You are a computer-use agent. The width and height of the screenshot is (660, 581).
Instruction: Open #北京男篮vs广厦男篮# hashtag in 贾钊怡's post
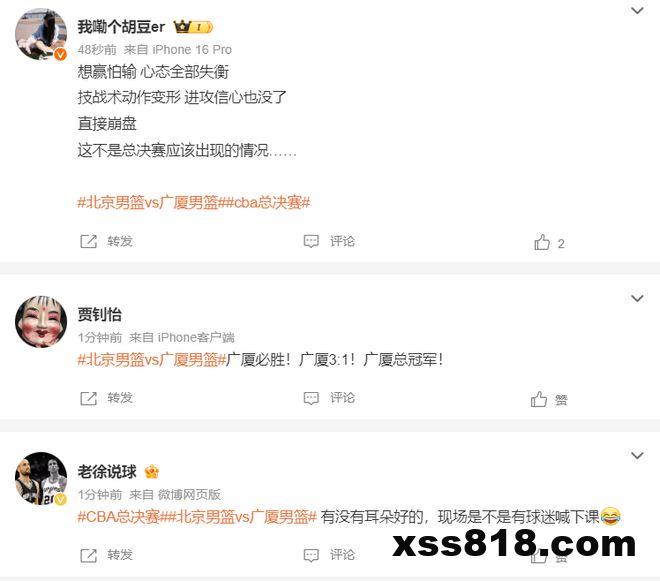click(x=152, y=360)
